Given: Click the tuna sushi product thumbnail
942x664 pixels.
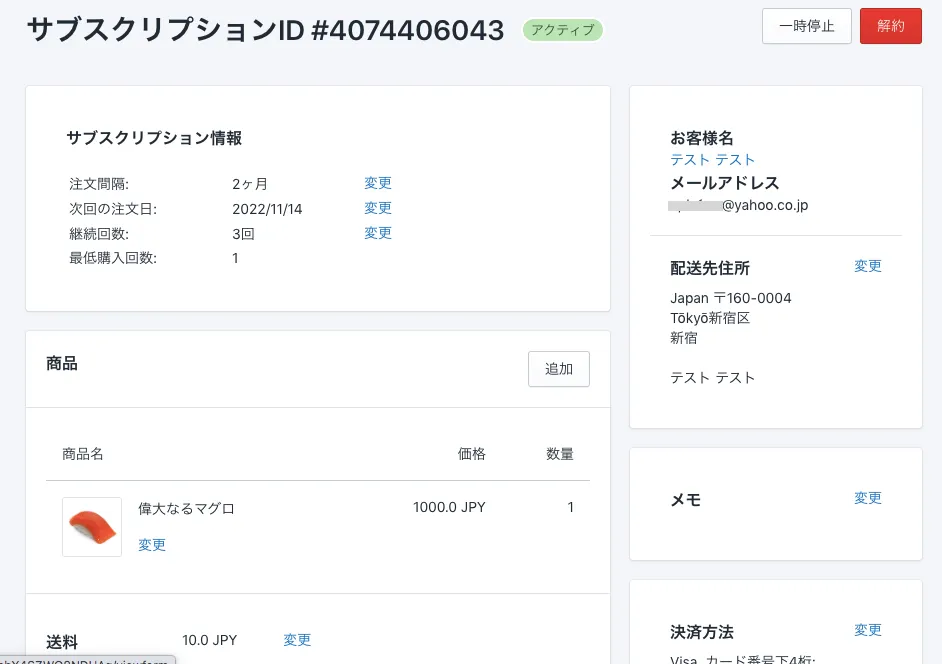Looking at the screenshot, I should click(92, 527).
